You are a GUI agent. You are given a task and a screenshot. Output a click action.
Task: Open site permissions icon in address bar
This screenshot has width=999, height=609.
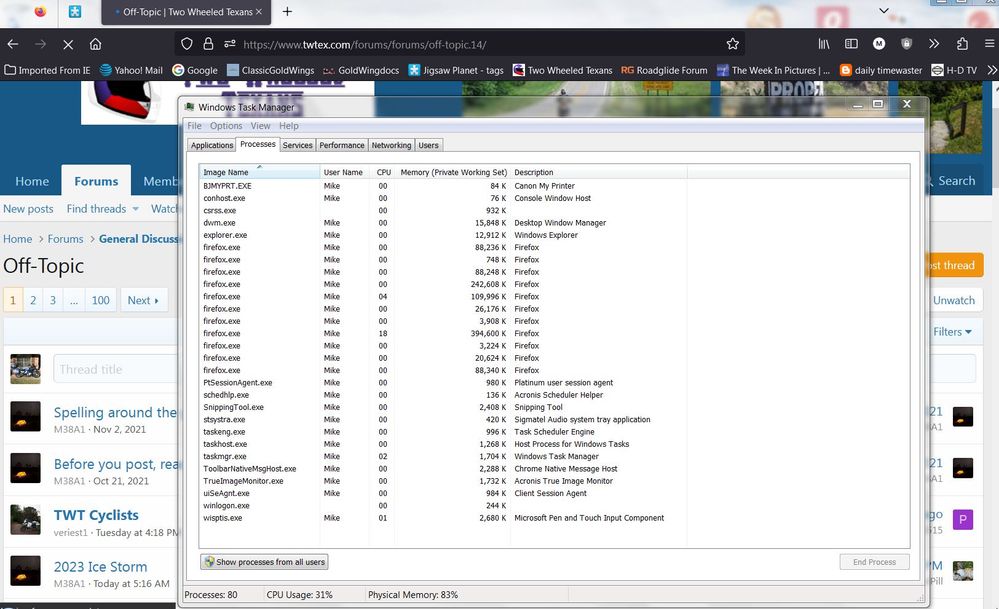click(x=229, y=44)
